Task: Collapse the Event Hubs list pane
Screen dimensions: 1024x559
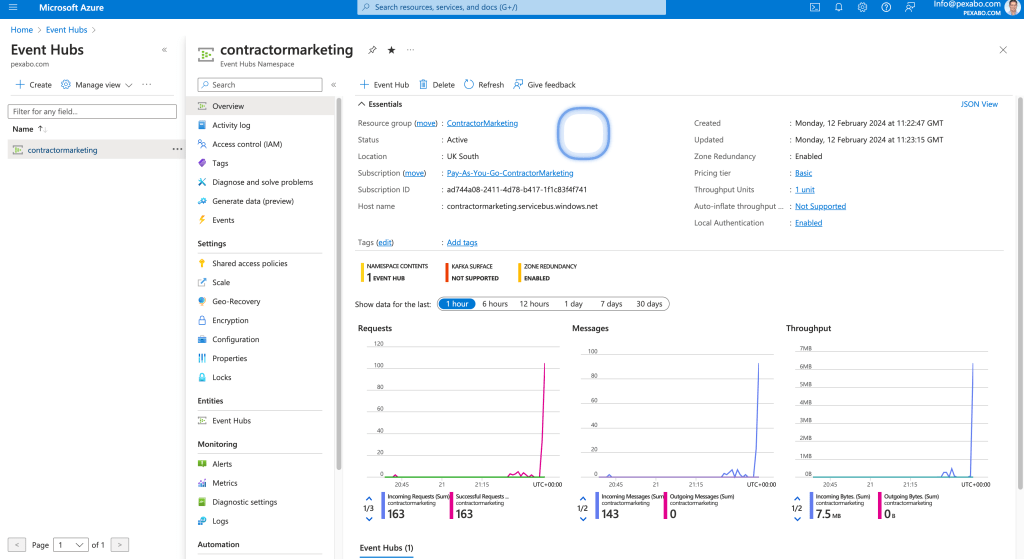Action: pos(165,50)
